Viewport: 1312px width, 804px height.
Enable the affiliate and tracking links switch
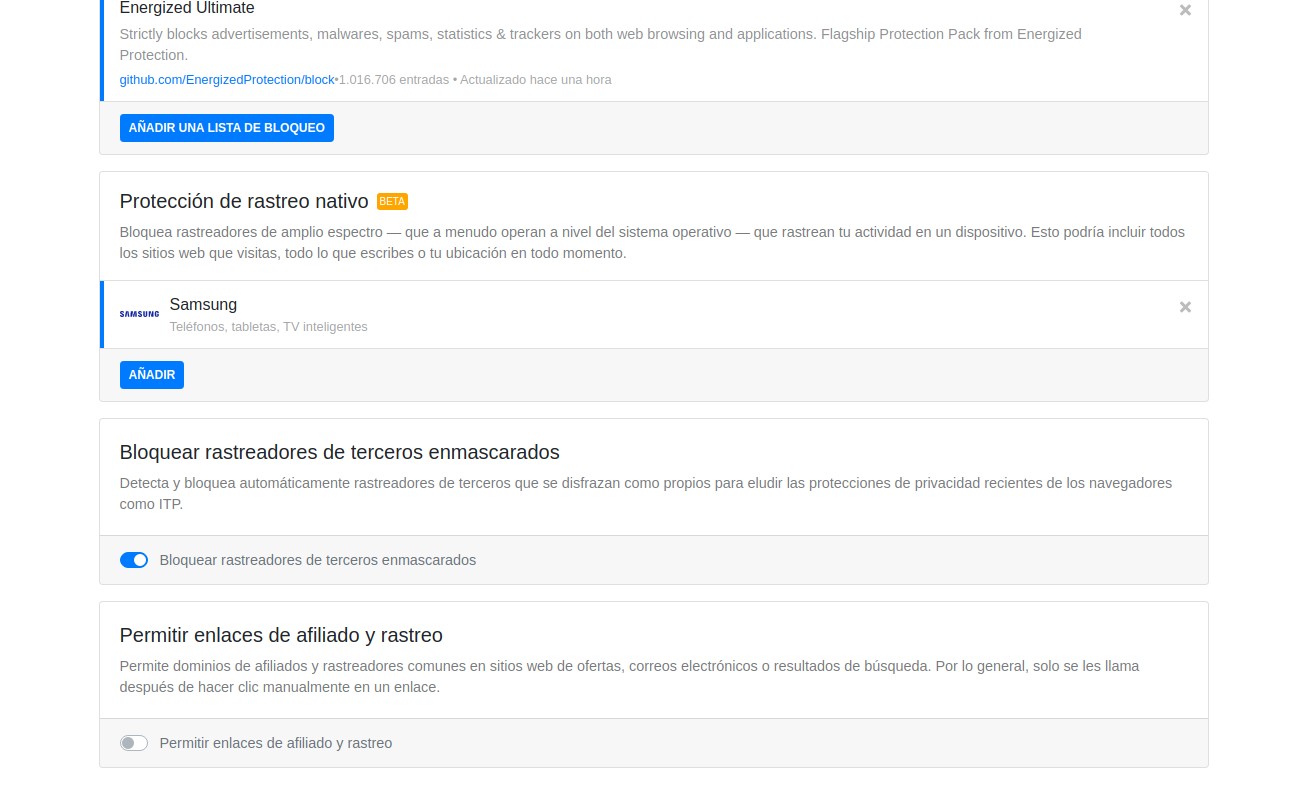[x=134, y=743]
